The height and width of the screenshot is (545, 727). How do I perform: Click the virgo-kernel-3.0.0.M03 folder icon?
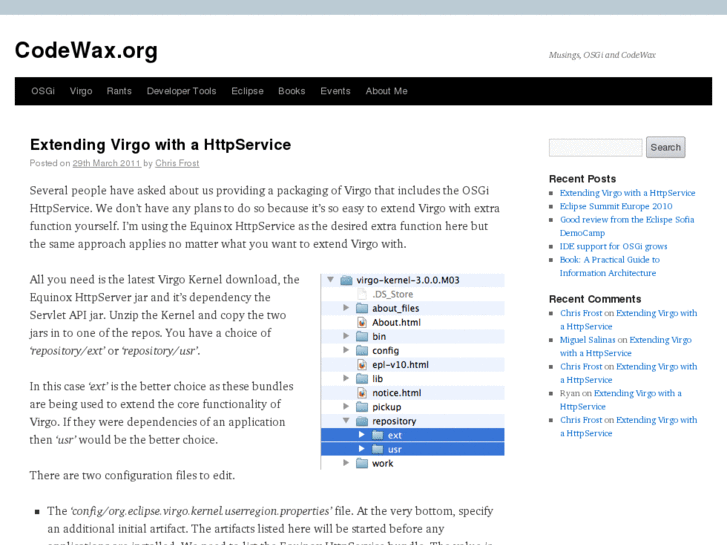pyautogui.click(x=346, y=280)
